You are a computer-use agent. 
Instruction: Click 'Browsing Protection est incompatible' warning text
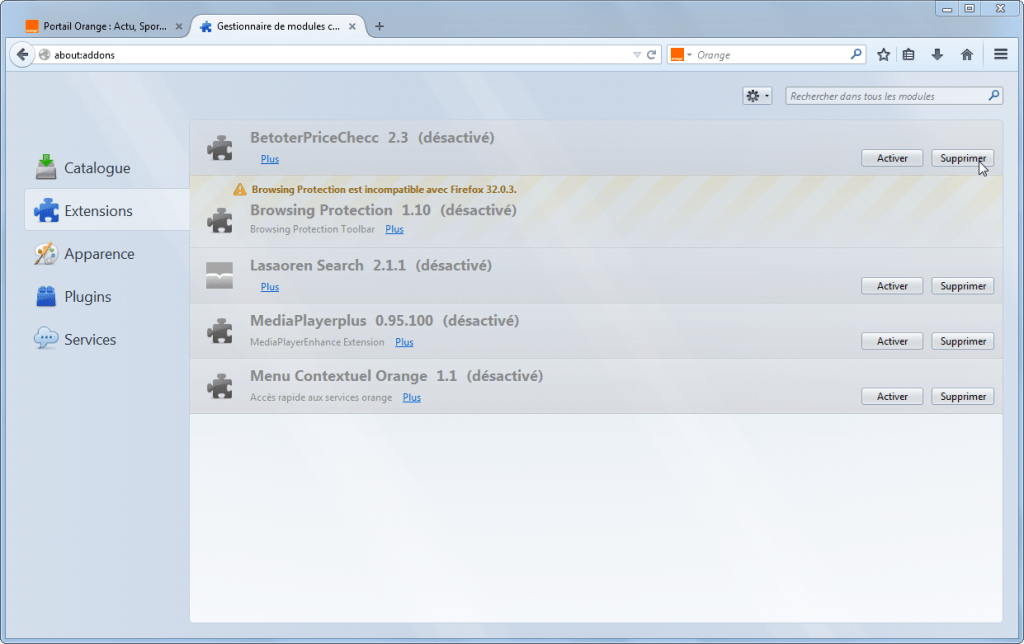[x=384, y=189]
